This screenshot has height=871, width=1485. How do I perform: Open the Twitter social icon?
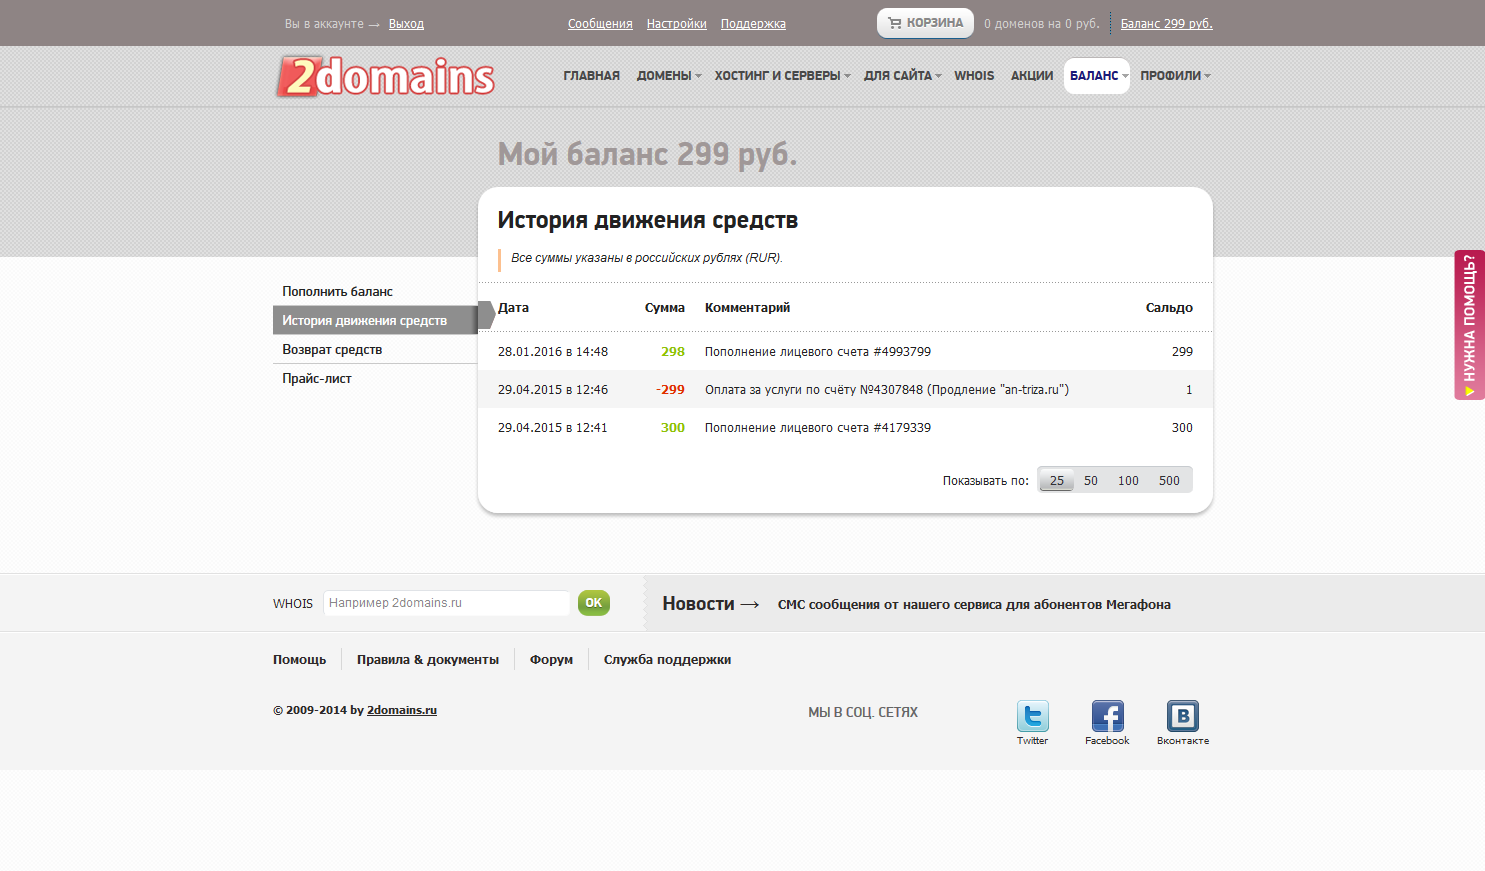click(x=1032, y=716)
